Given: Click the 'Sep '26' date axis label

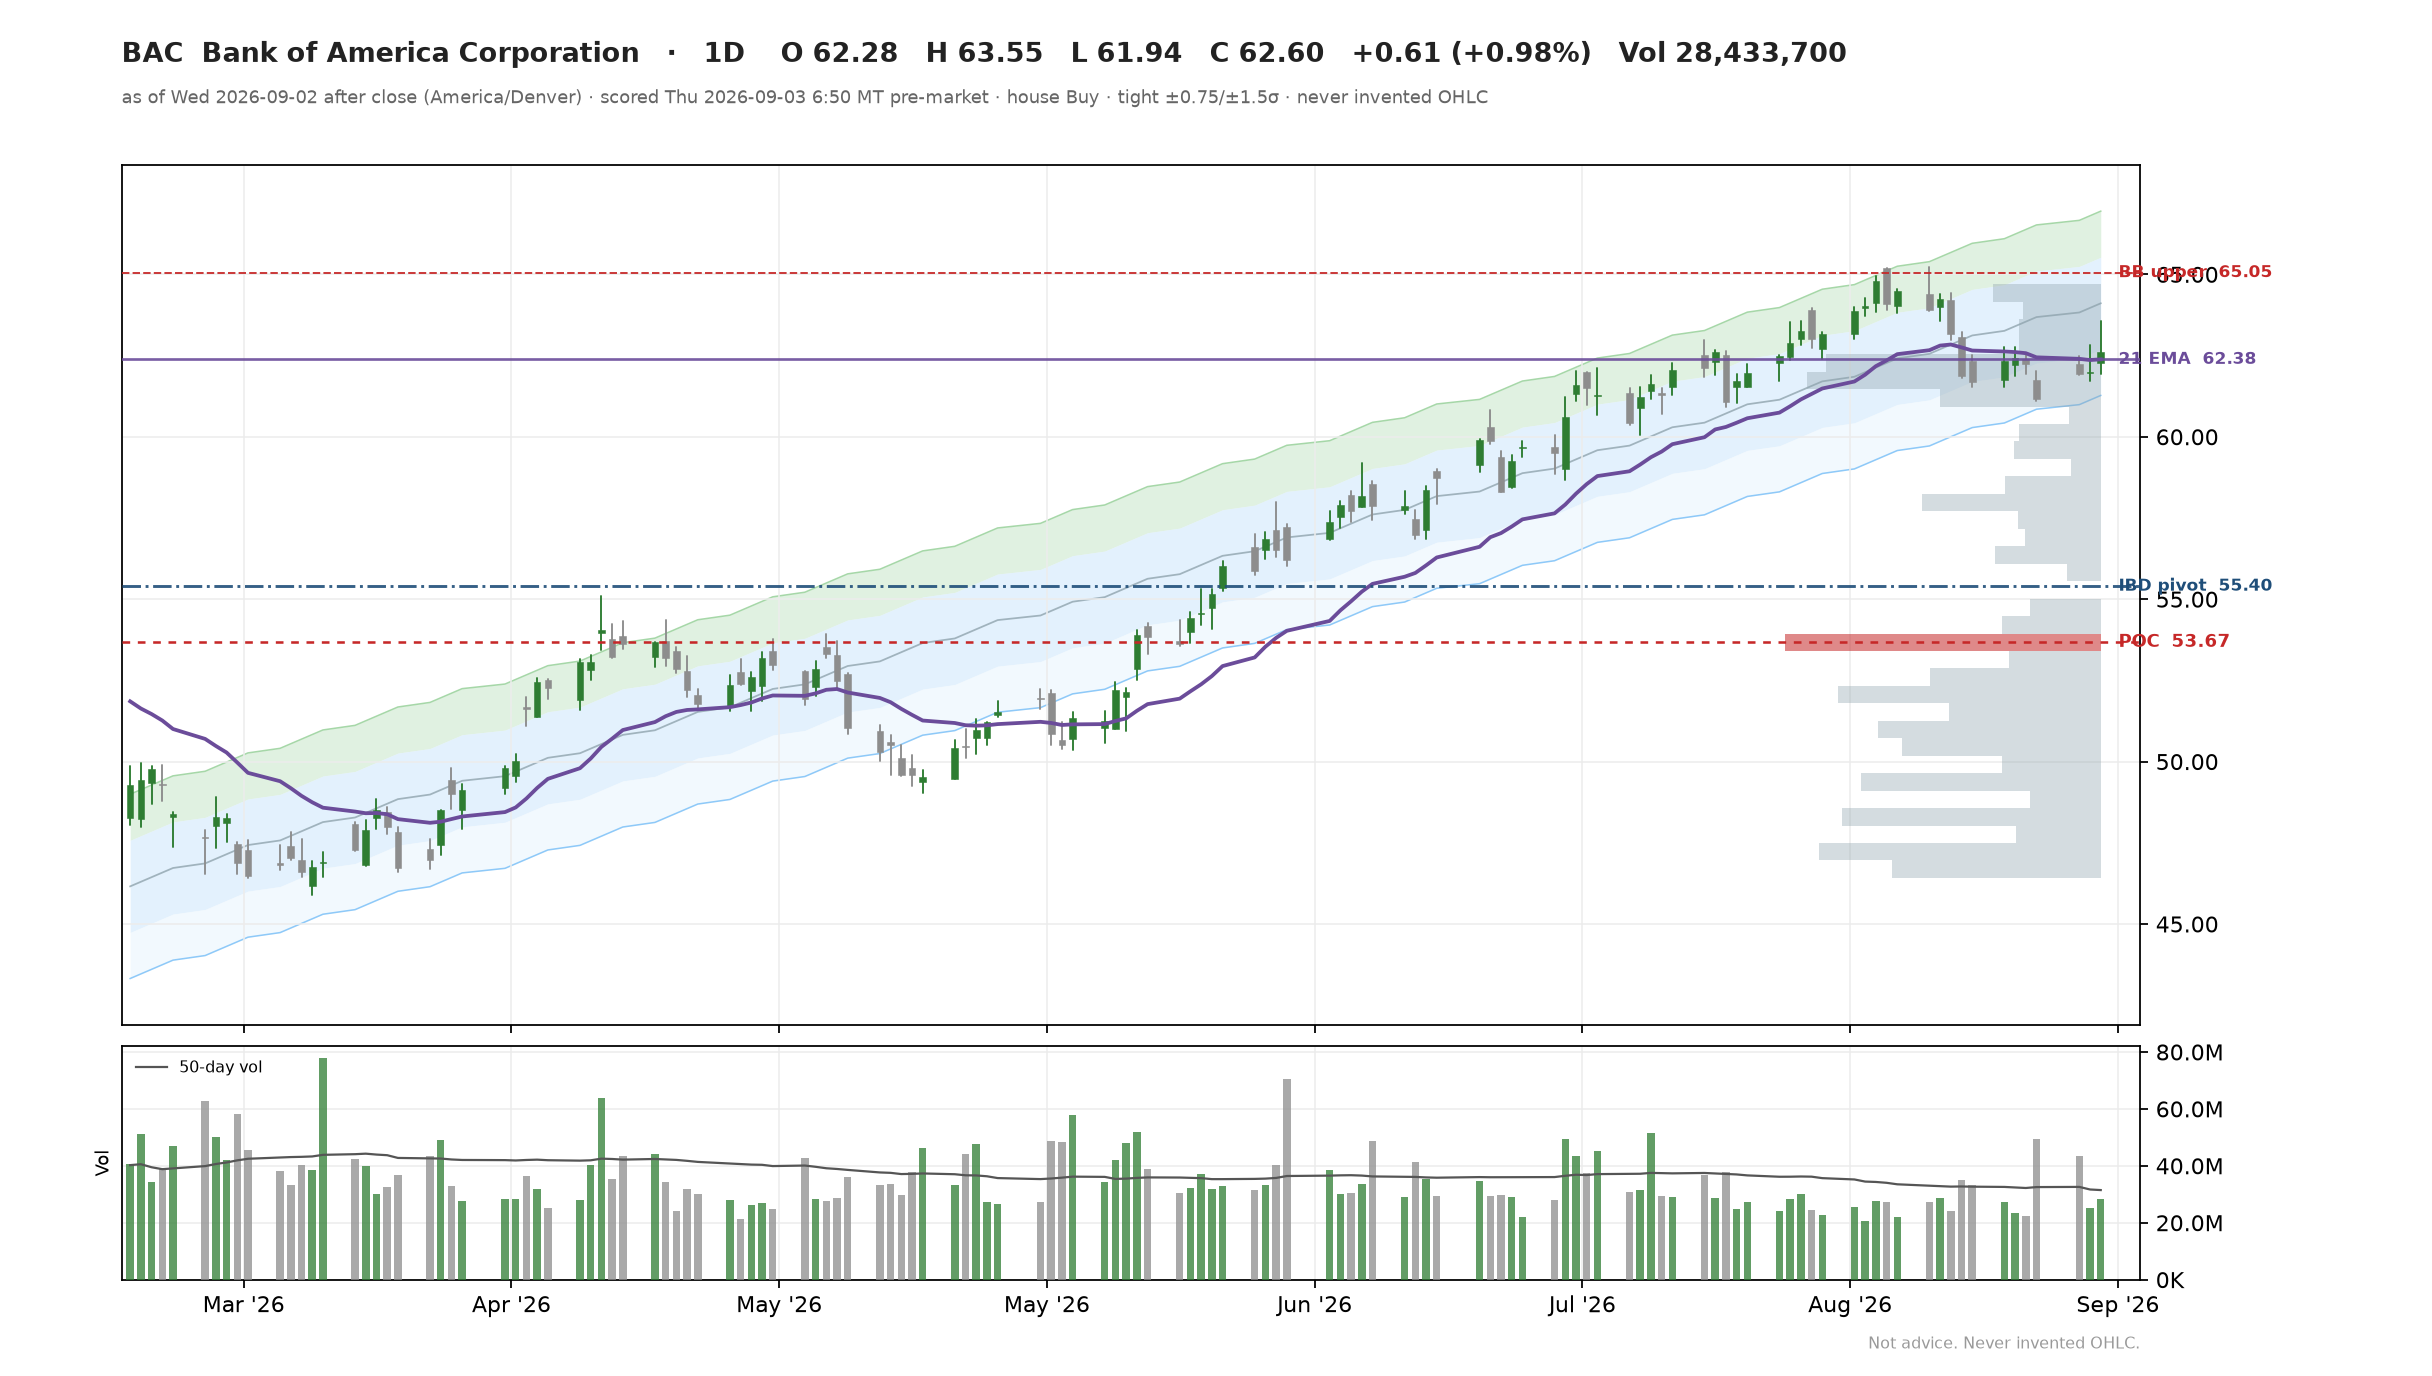Looking at the screenshot, I should click(2117, 1305).
